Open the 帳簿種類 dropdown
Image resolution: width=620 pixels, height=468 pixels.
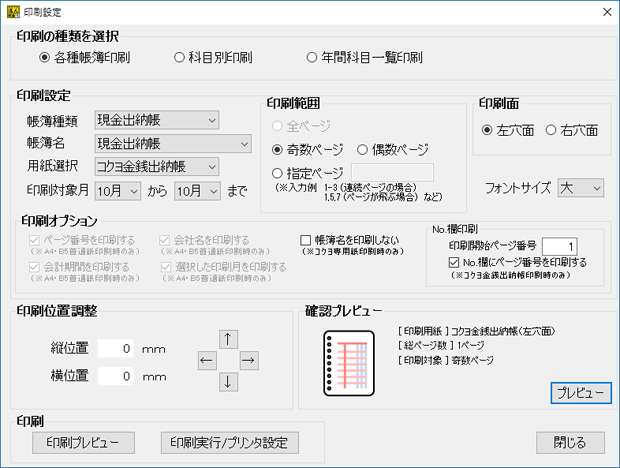(156, 121)
